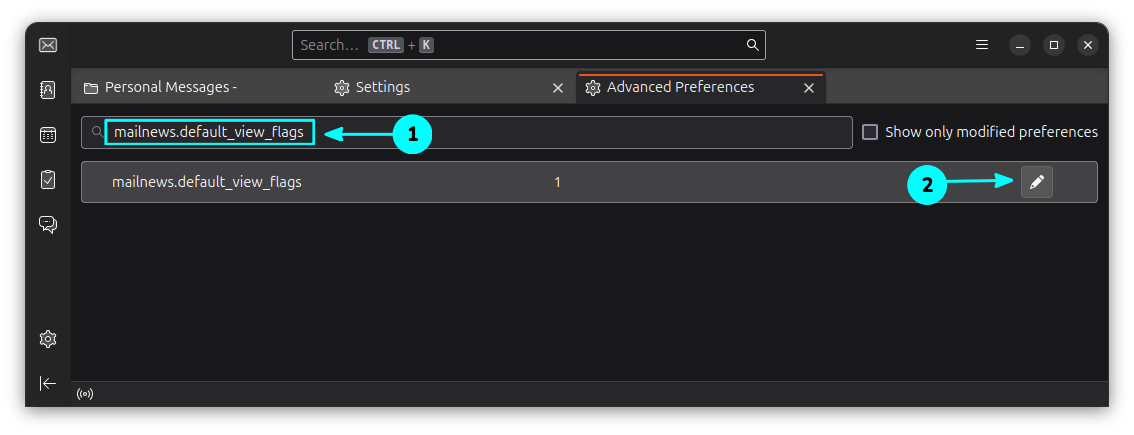Open the Chat space icon
This screenshot has height=435, width=1134.
point(47,224)
